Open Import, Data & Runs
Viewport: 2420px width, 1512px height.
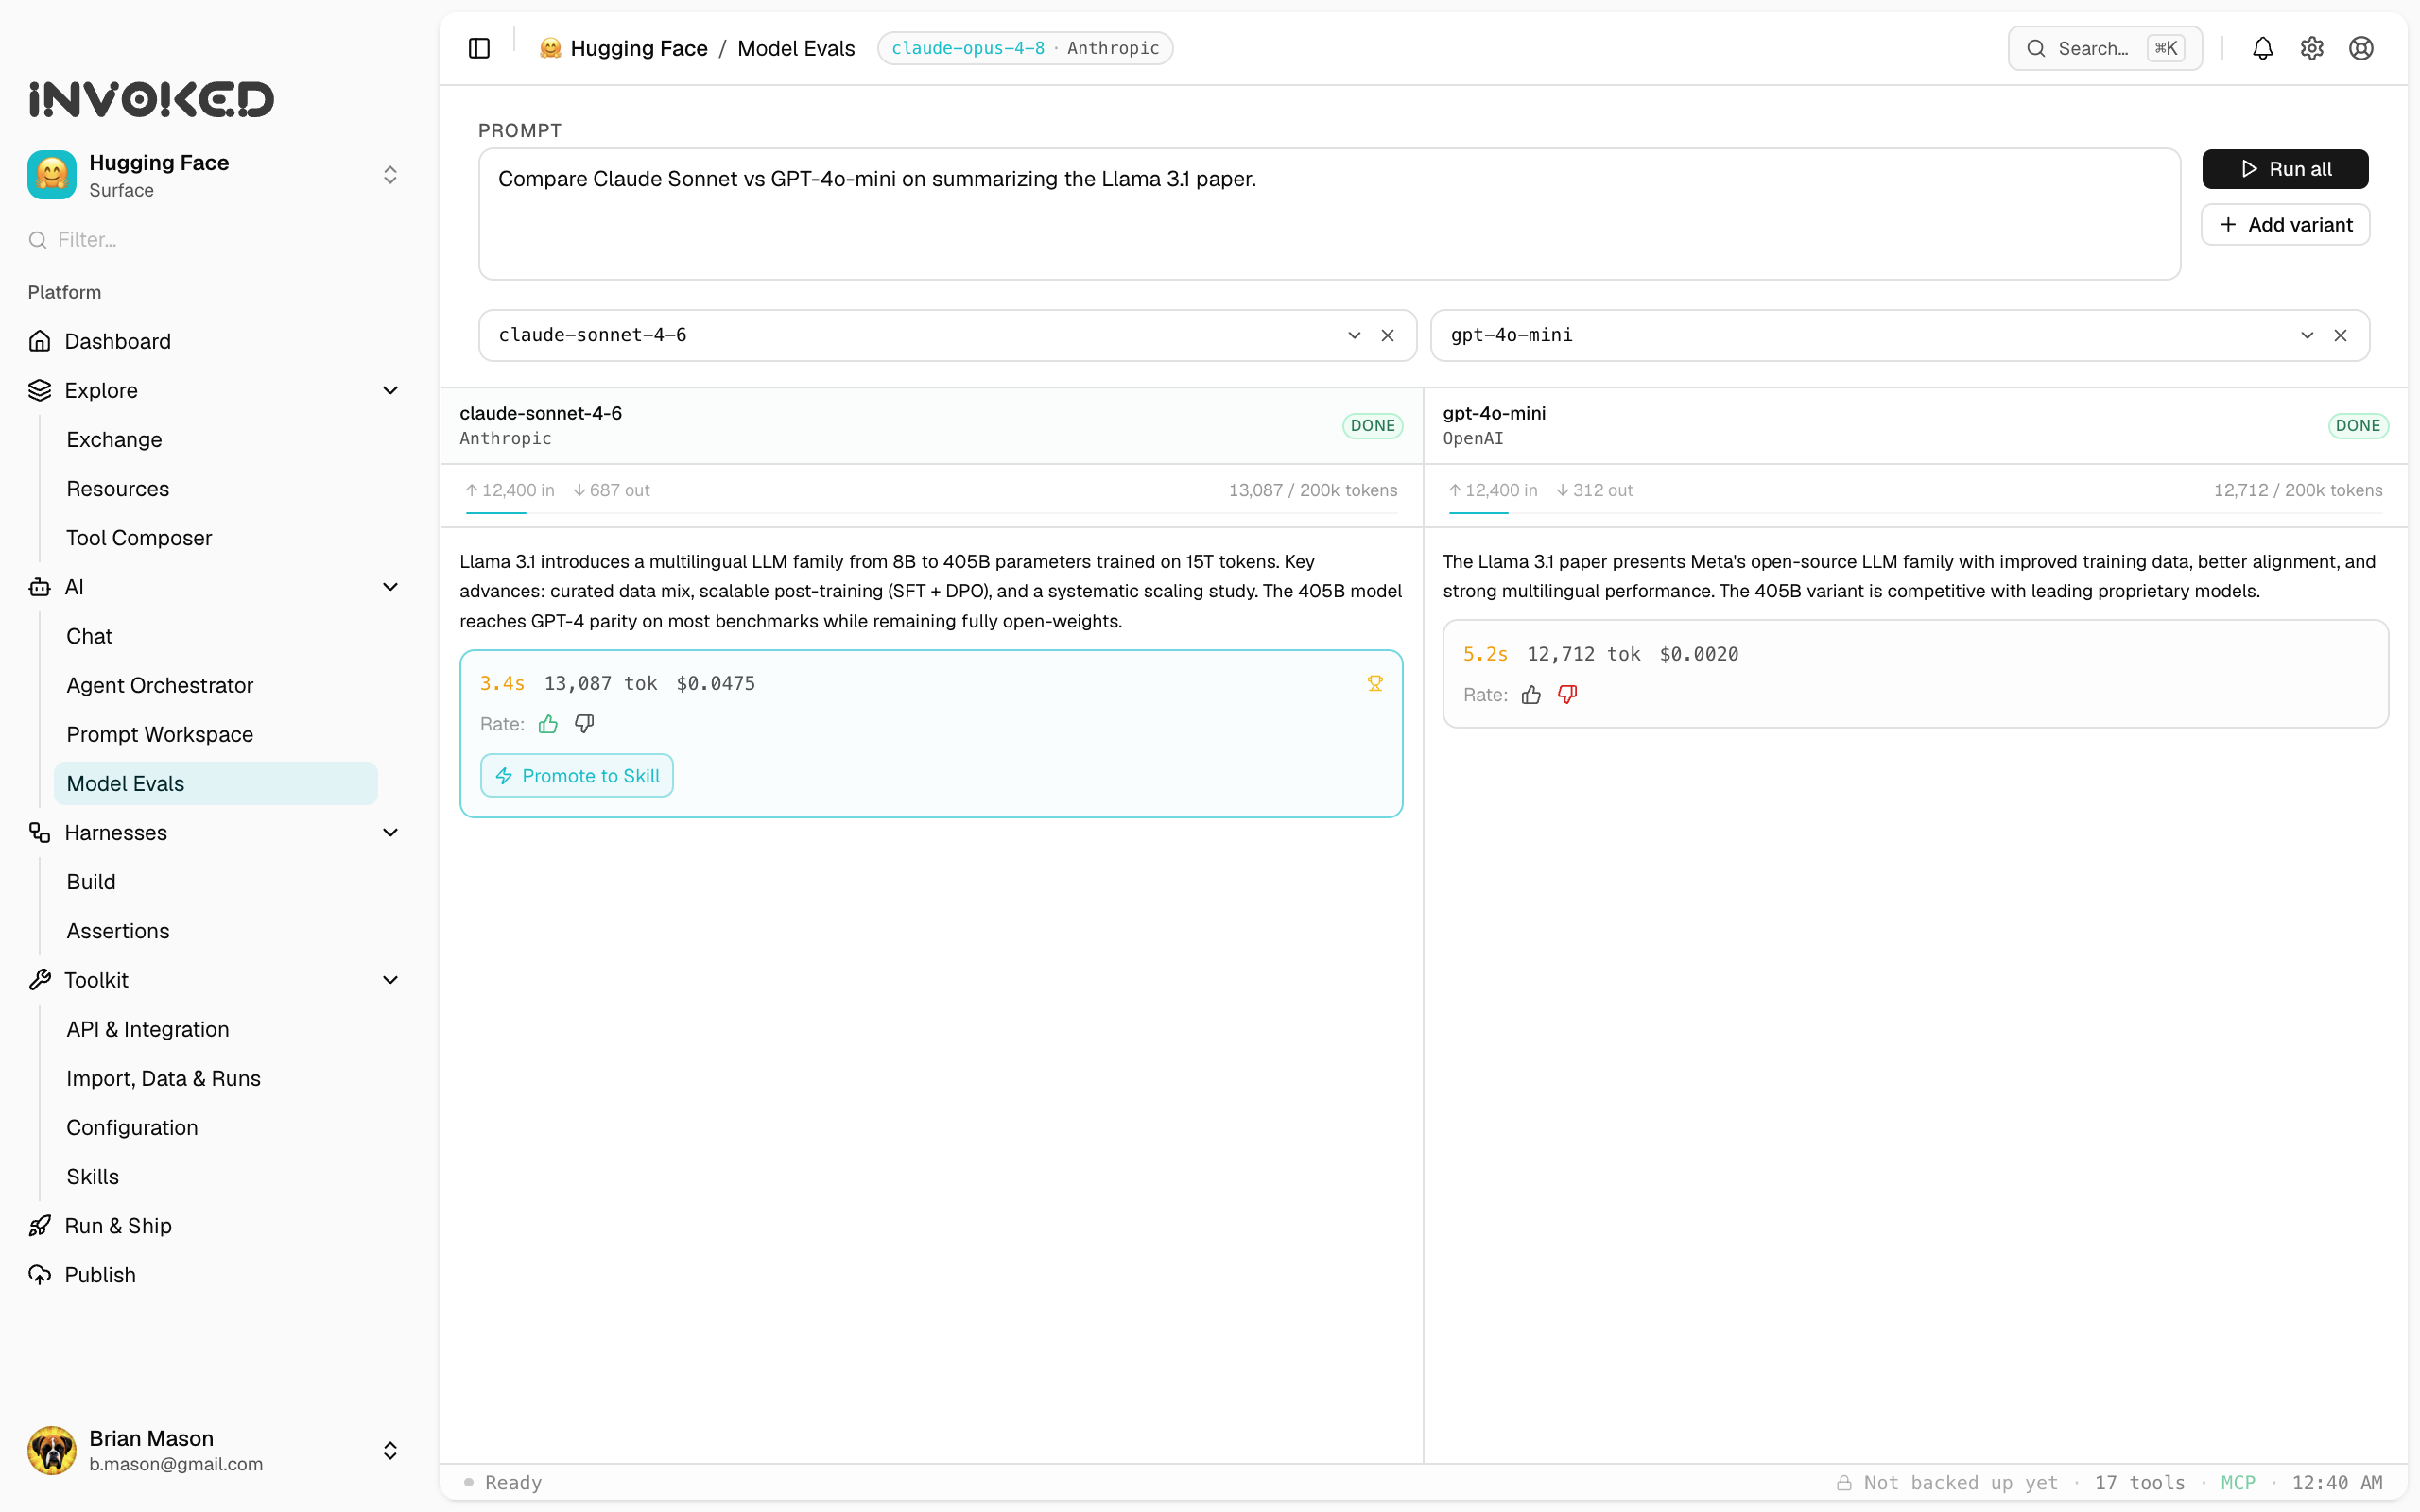click(x=216, y=1078)
